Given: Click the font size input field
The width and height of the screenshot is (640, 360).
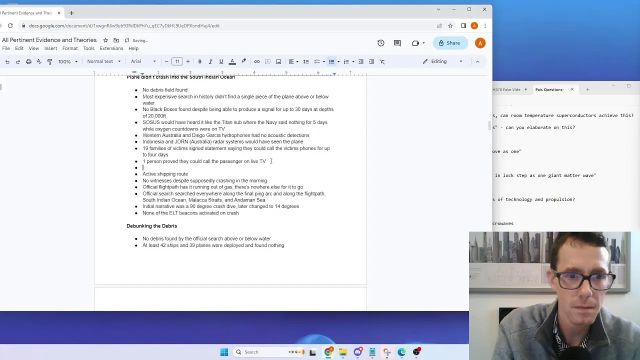Looking at the screenshot, I should click(x=177, y=62).
